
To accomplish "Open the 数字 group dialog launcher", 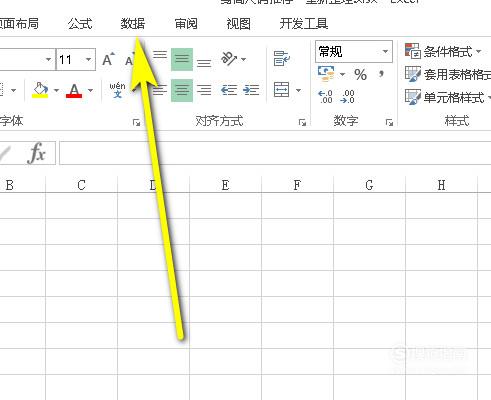I will click(389, 123).
